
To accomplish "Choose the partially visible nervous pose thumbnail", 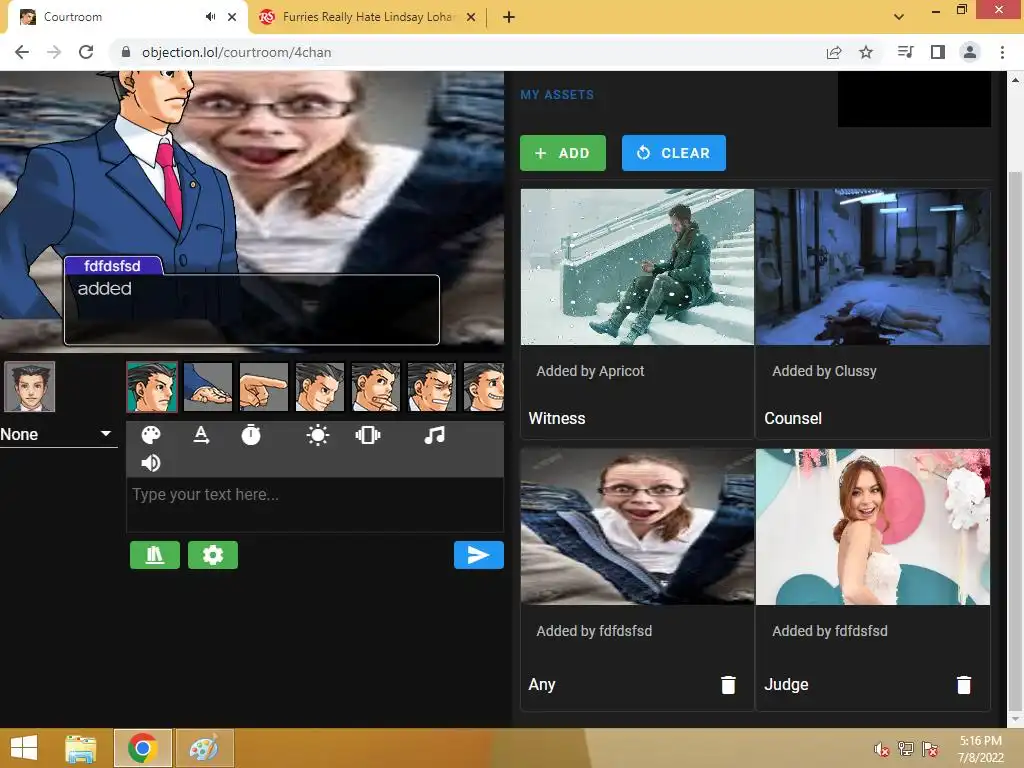I will (484, 387).
